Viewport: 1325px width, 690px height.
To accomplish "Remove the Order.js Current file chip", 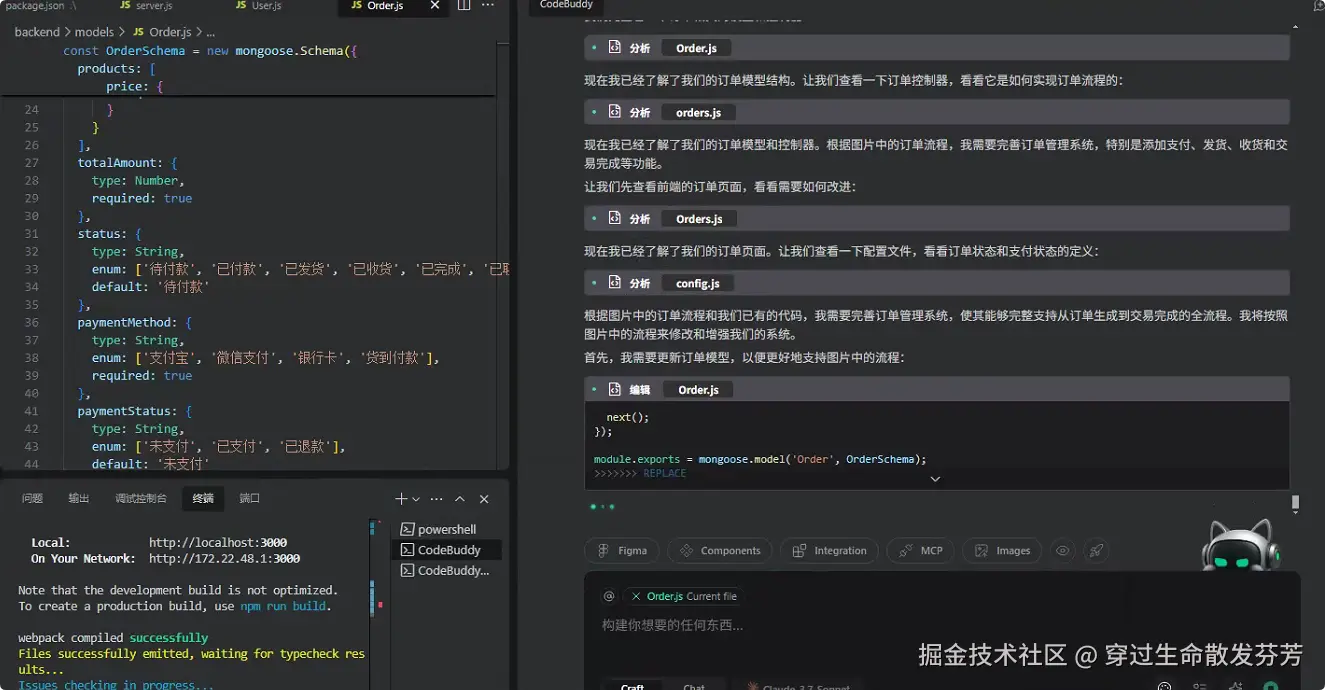I will tap(636, 595).
